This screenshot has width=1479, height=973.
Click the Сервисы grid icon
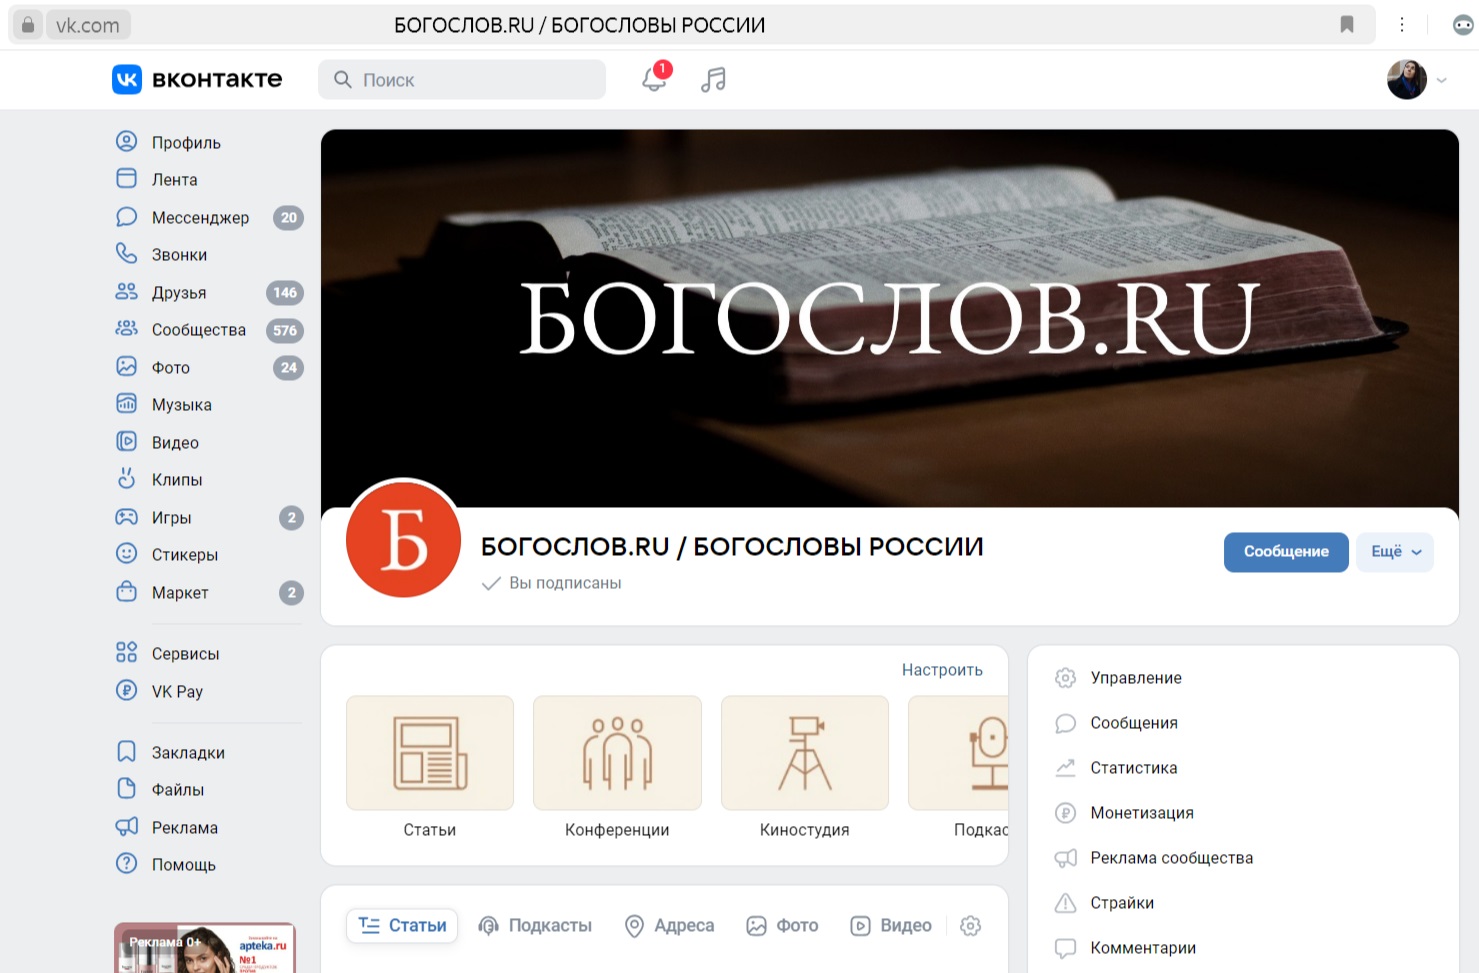[127, 652]
